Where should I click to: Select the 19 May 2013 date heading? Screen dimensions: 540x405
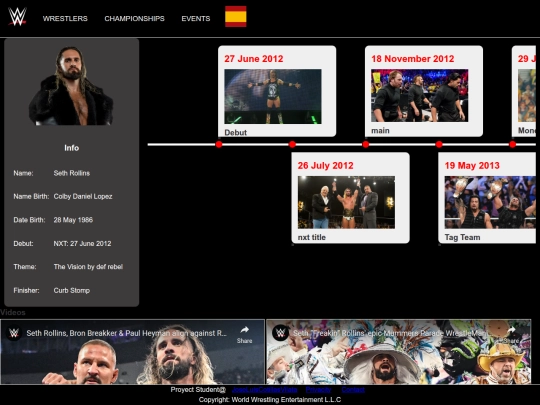coord(472,165)
